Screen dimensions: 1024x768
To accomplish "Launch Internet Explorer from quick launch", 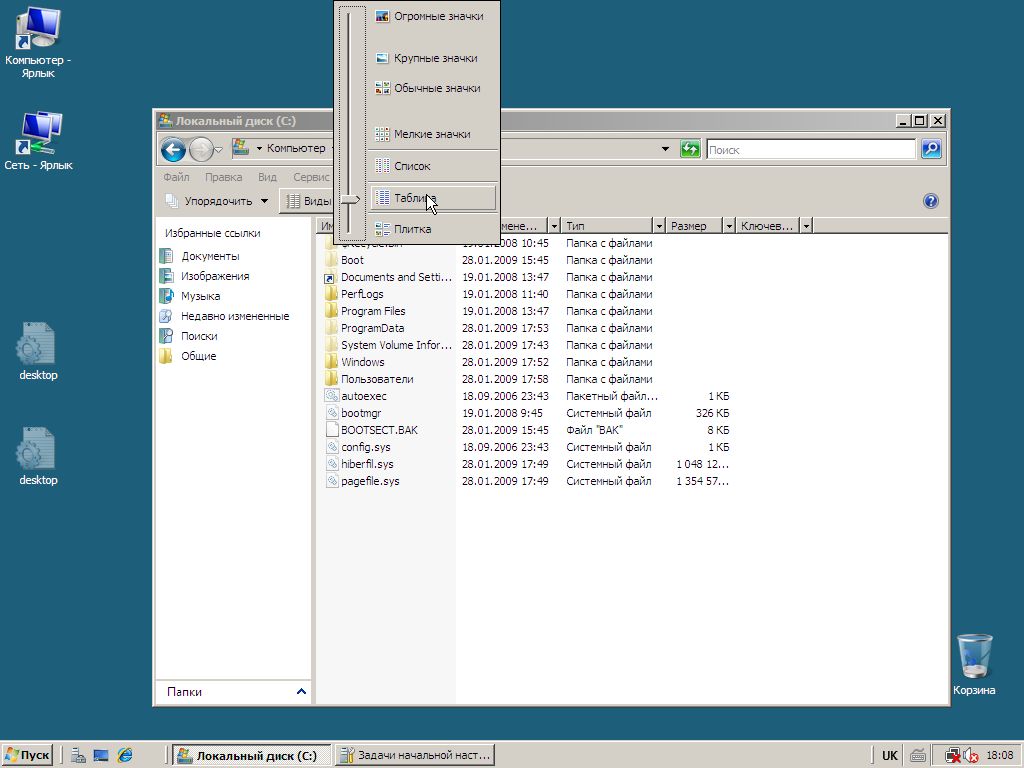I will (x=125, y=756).
